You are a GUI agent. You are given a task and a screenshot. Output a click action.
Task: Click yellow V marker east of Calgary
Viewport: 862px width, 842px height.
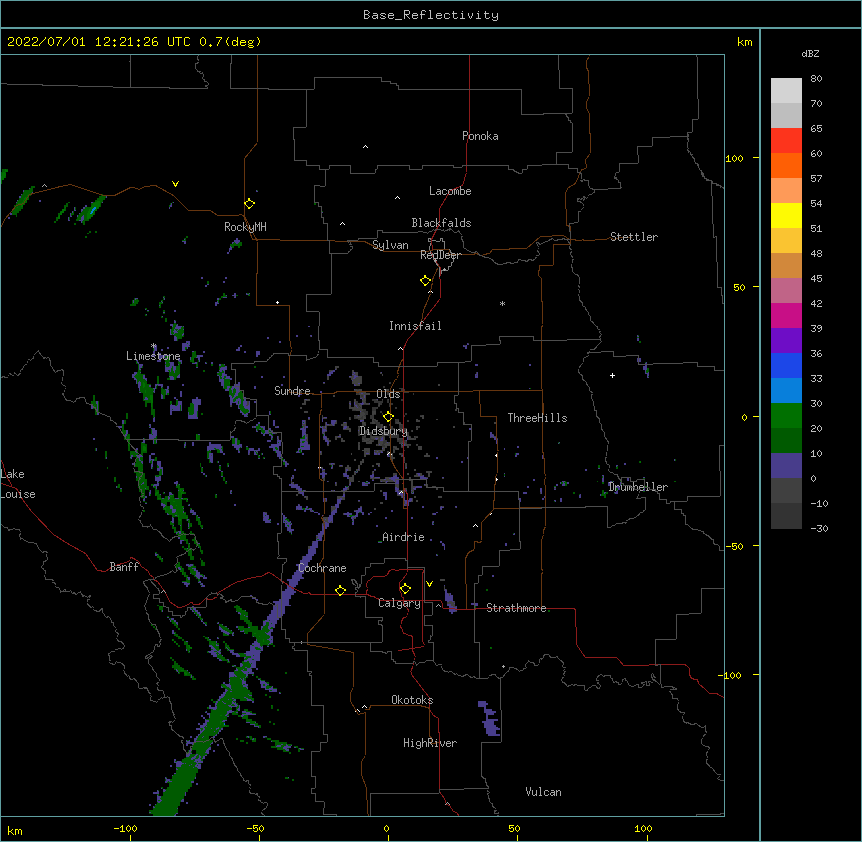[429, 584]
